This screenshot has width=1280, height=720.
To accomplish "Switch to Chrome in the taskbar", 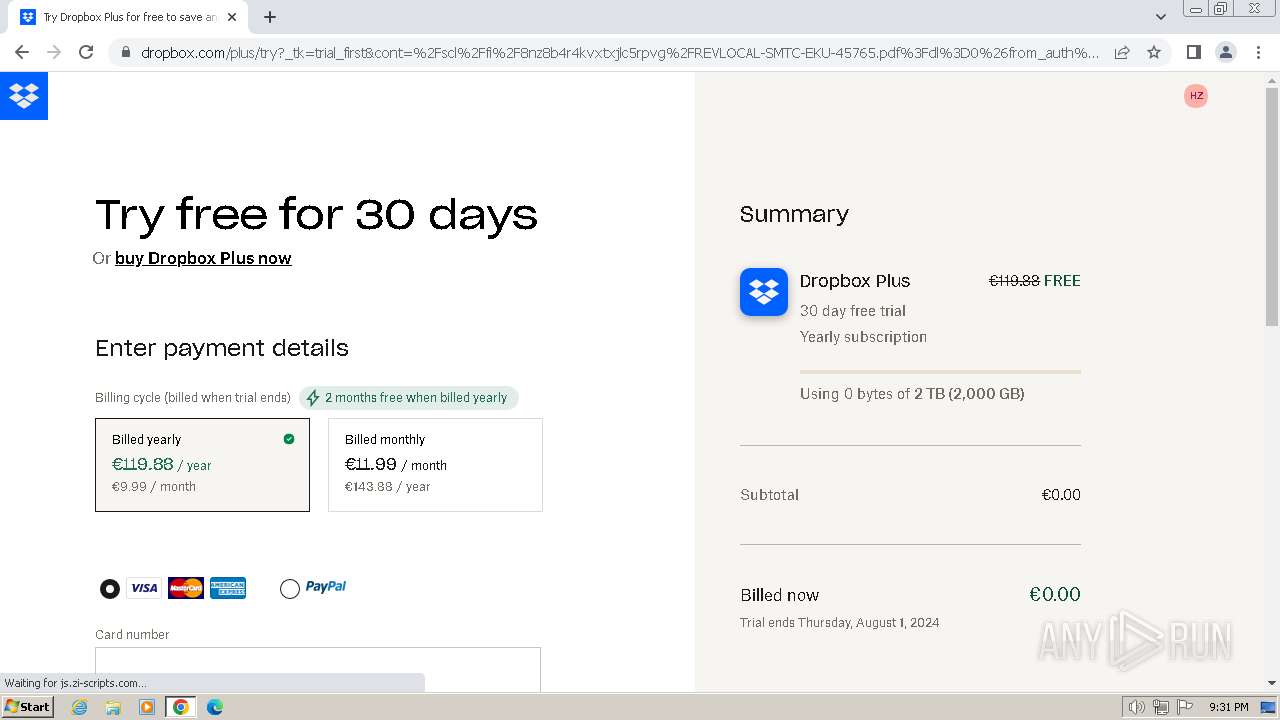I will (x=181, y=707).
